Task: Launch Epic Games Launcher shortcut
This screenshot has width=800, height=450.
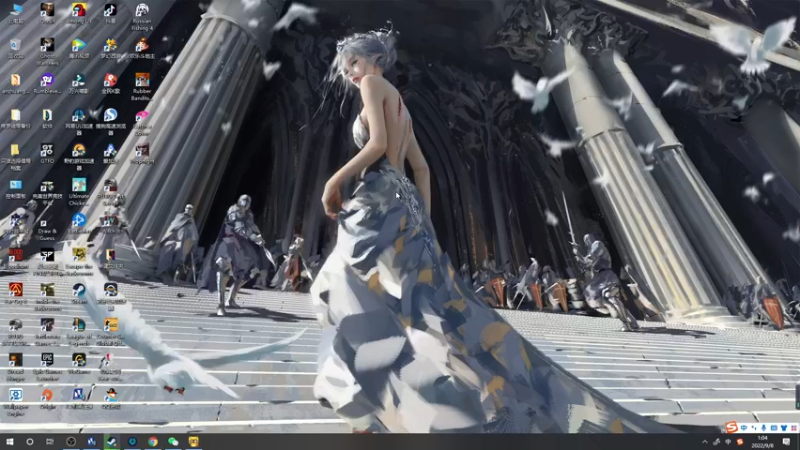Action: tap(47, 360)
